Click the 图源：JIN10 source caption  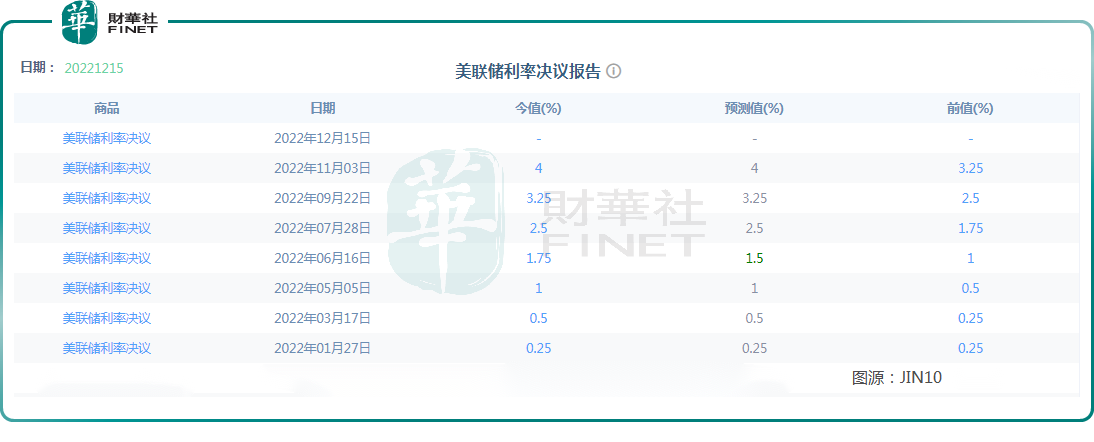(897, 378)
